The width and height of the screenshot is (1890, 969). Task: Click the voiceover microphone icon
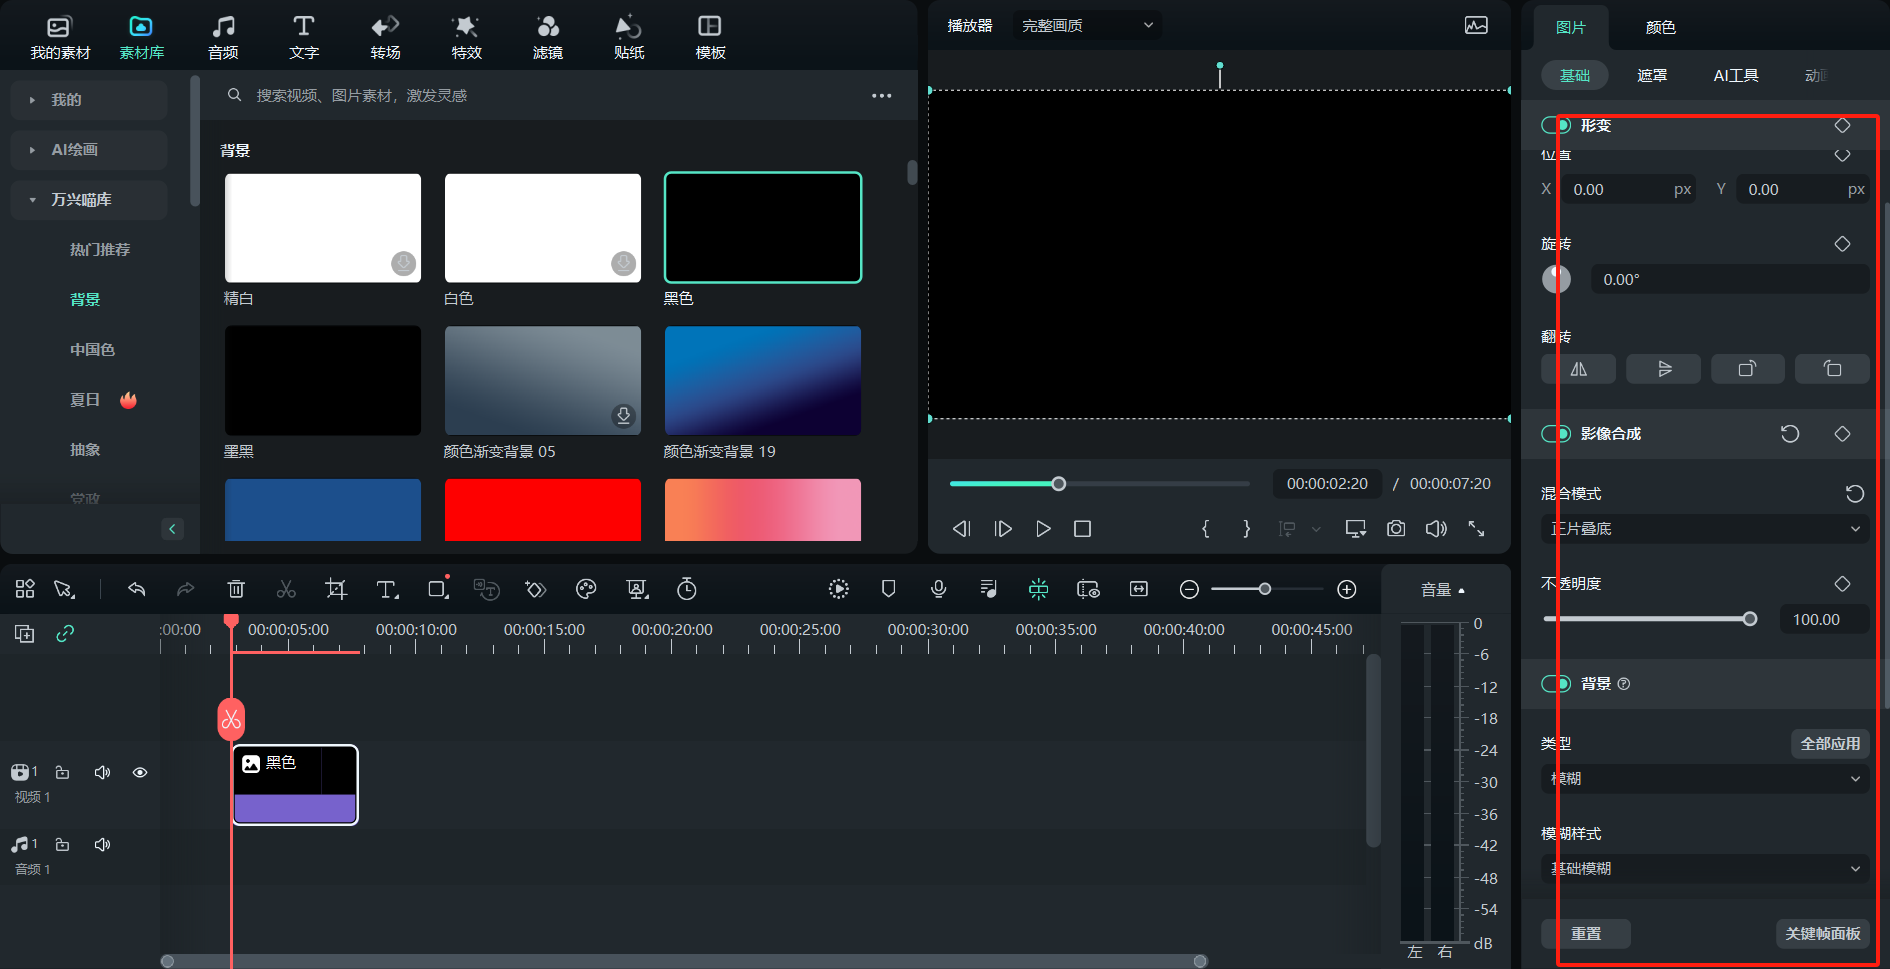938,589
